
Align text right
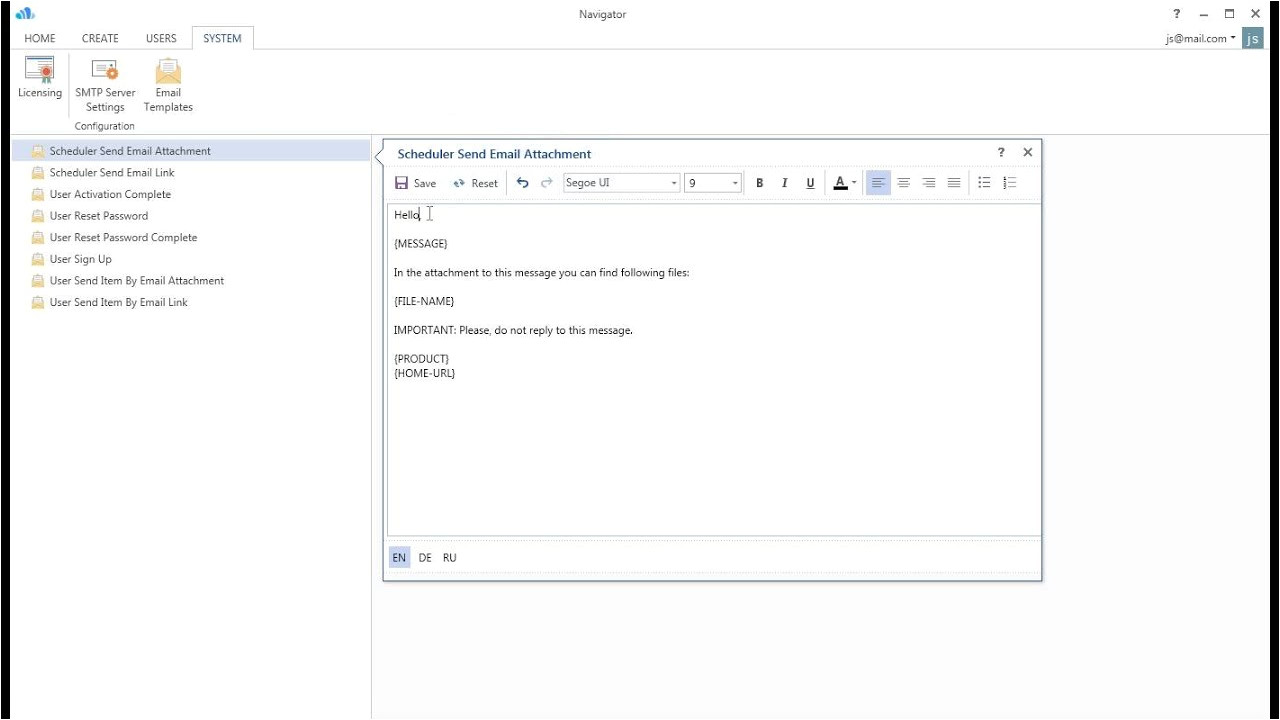click(x=929, y=183)
